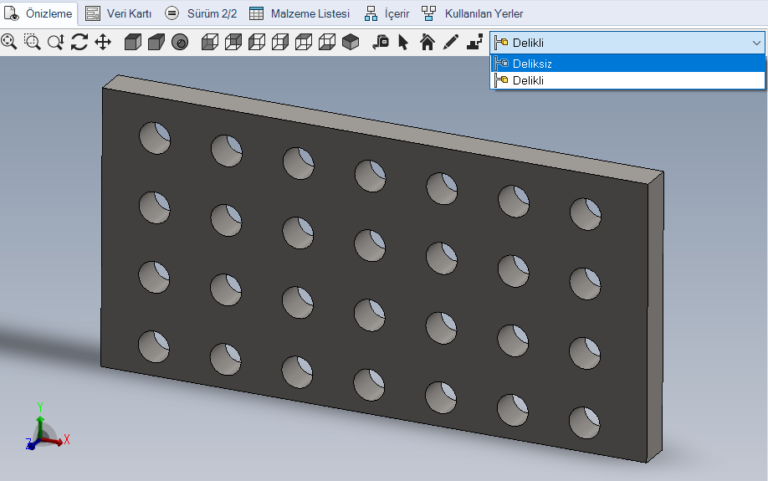Click the pencil markup icon
This screenshot has height=481, width=768.
(x=450, y=42)
